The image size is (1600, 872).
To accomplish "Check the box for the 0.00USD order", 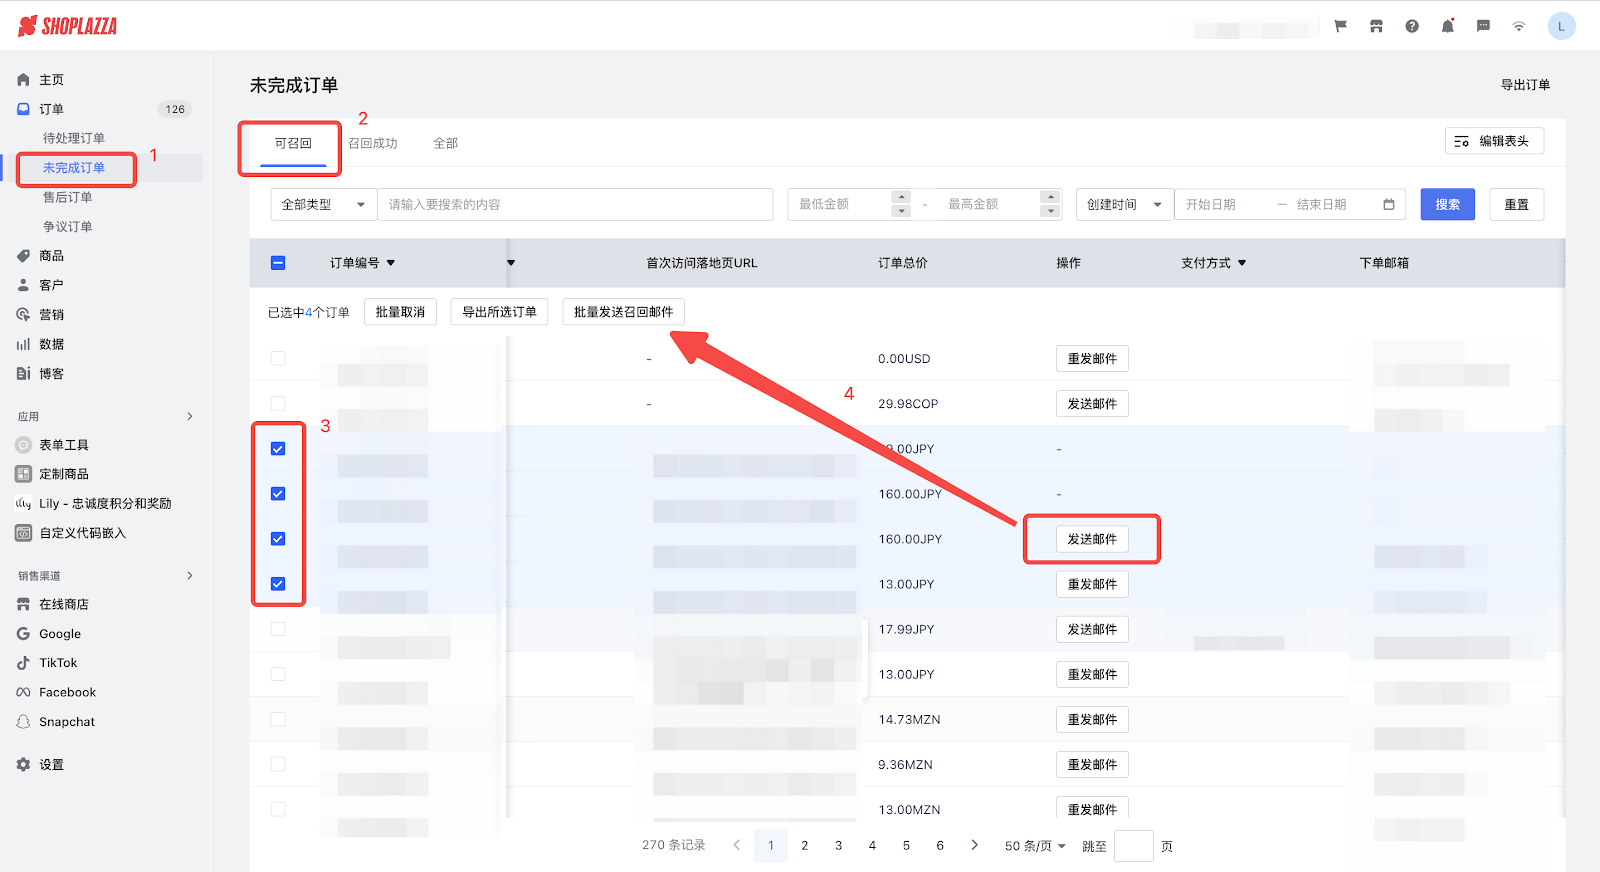I will [x=278, y=358].
